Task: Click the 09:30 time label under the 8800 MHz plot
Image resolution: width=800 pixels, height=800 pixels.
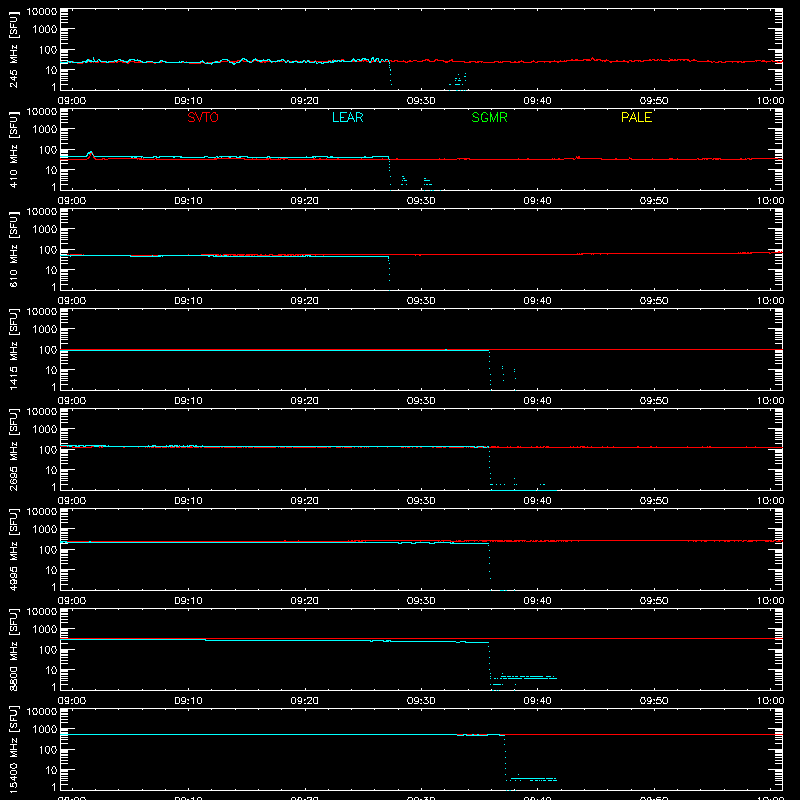Action: pos(421,701)
